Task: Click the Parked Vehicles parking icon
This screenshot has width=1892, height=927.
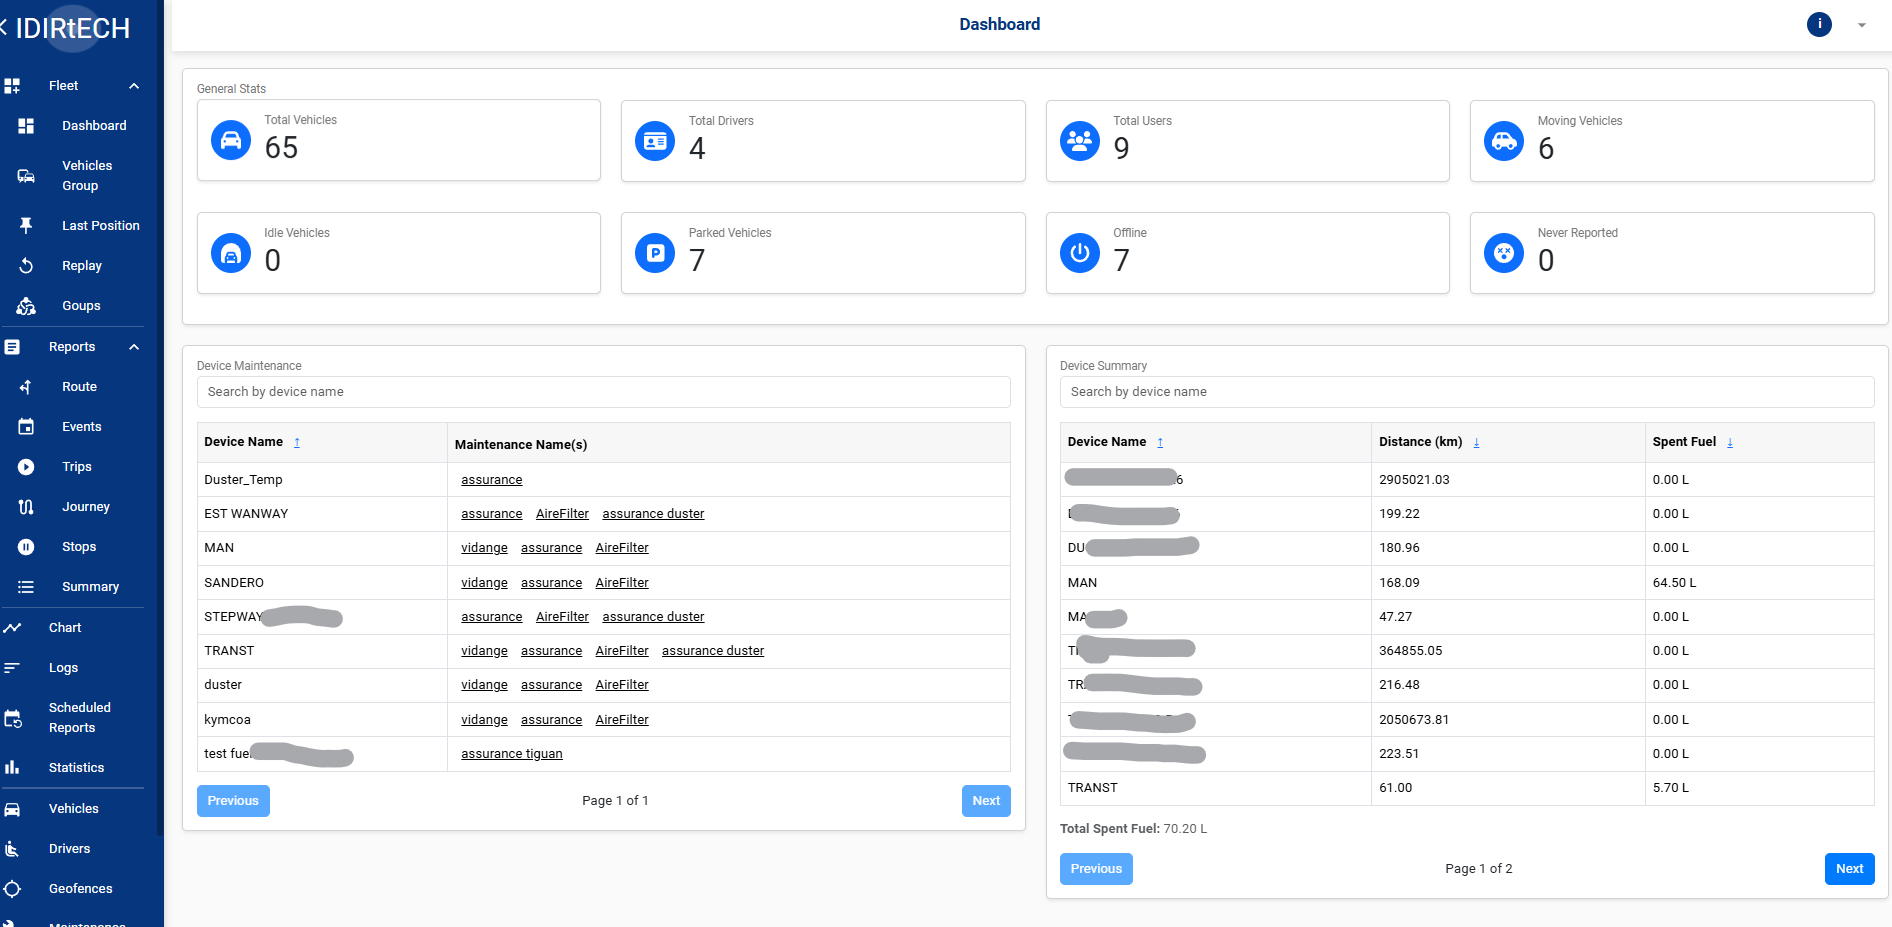Action: (655, 253)
